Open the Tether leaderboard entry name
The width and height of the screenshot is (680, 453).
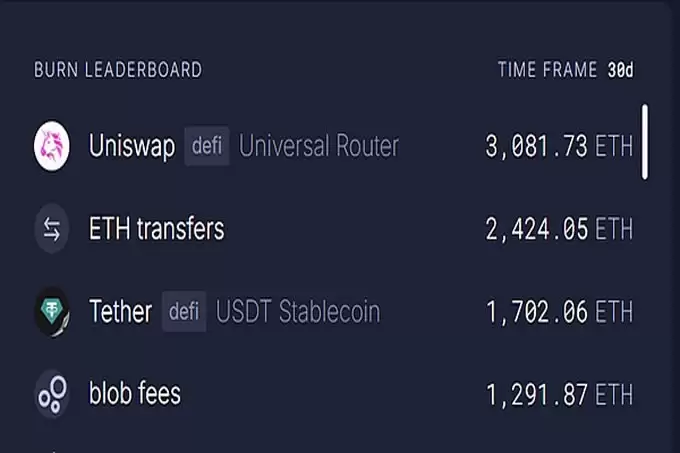click(x=120, y=311)
